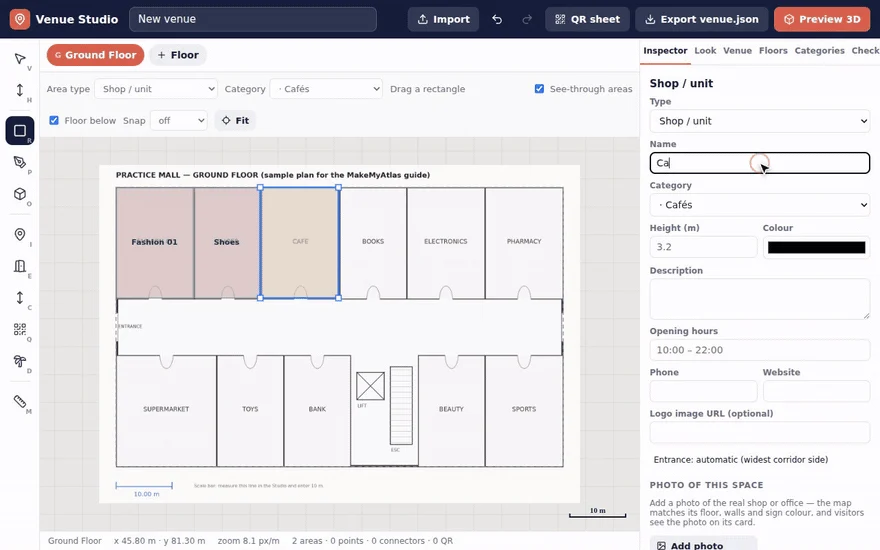Open the Snap dropdown

(x=178, y=121)
